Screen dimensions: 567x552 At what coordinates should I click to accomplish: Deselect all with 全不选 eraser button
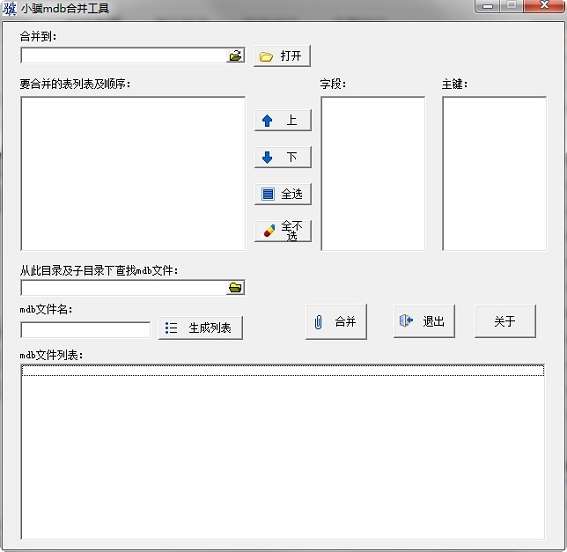coord(283,231)
